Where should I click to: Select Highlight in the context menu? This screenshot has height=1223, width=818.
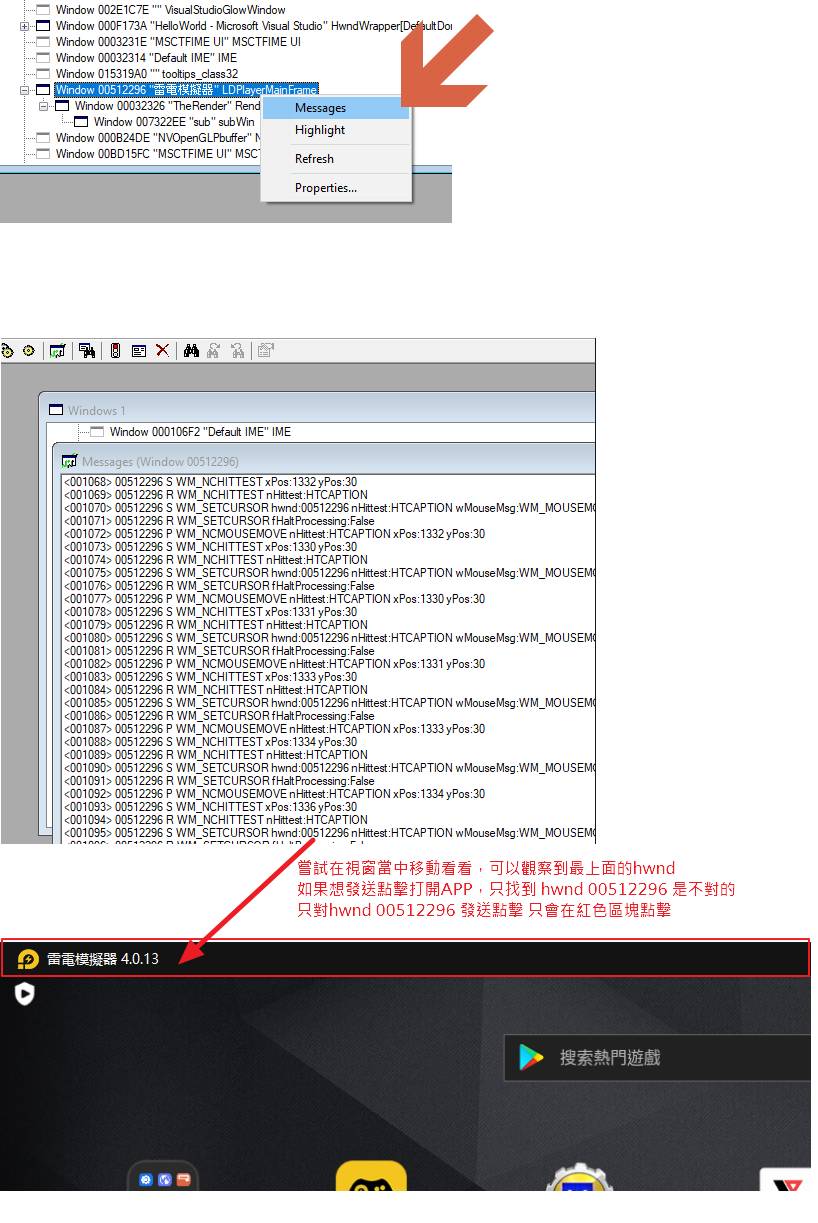tap(320, 130)
